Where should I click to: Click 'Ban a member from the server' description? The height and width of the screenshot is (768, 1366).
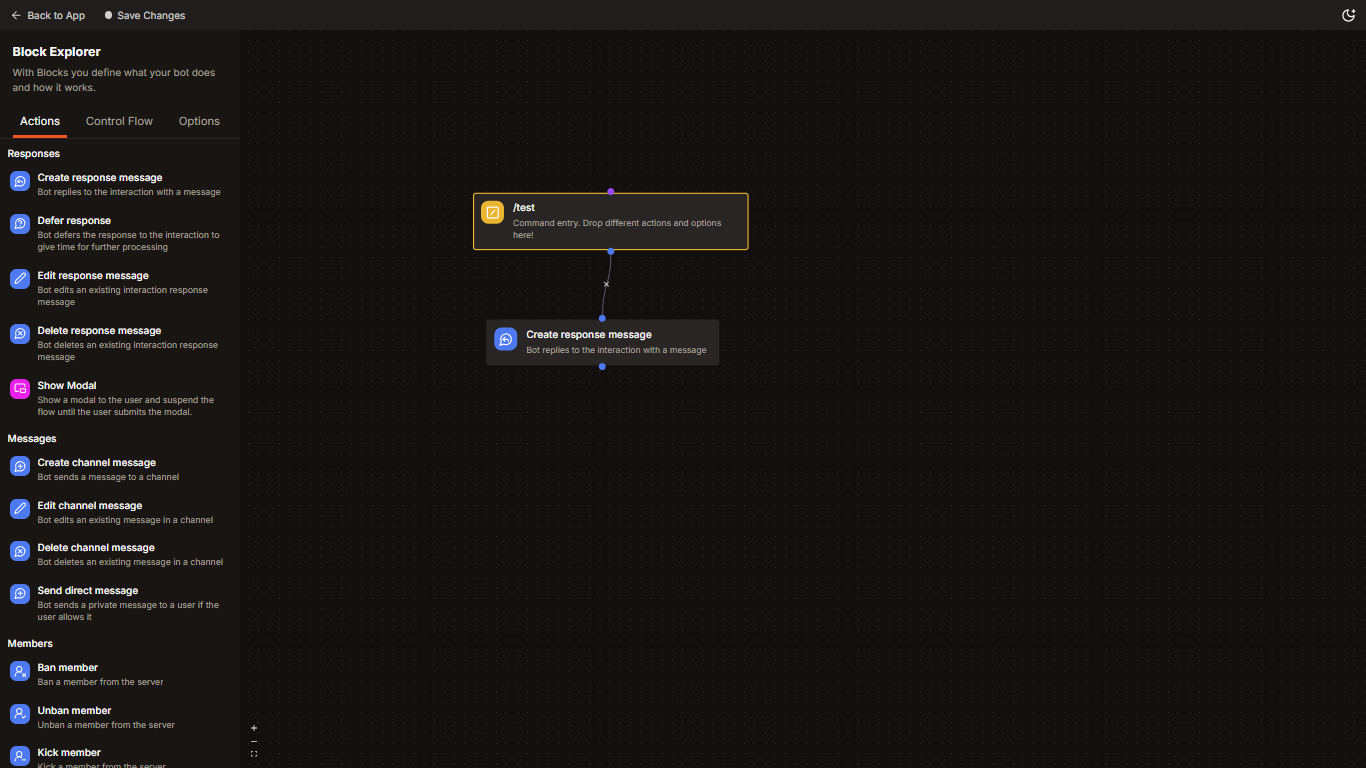pos(100,682)
